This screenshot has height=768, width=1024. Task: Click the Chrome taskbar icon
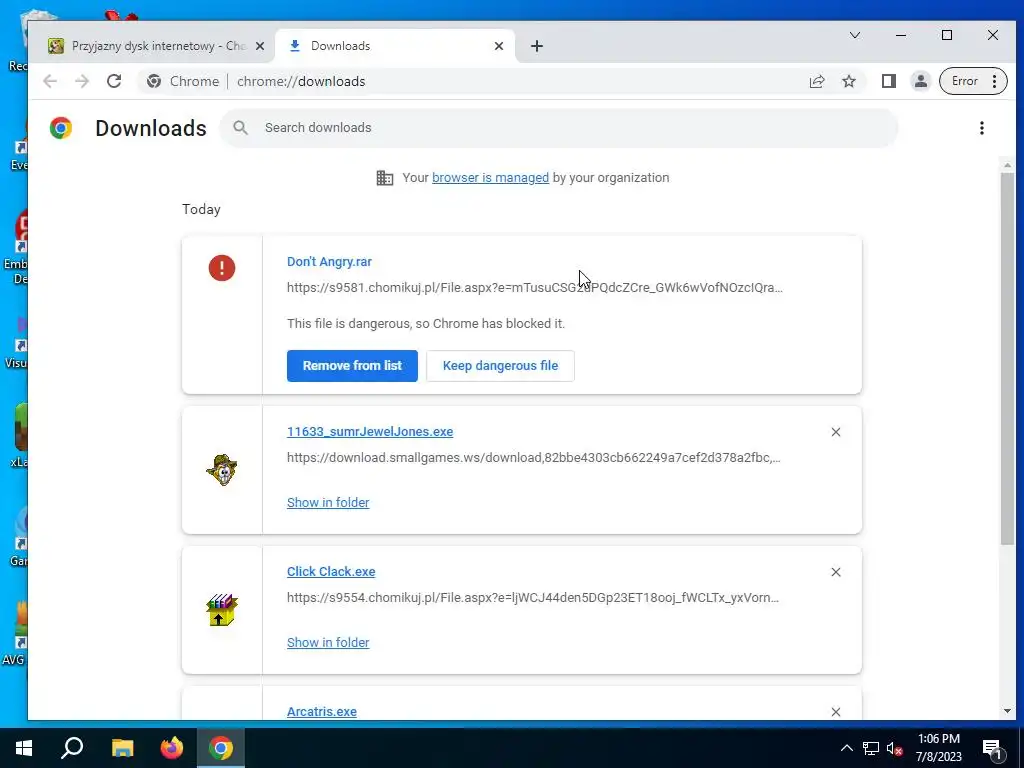[221, 748]
